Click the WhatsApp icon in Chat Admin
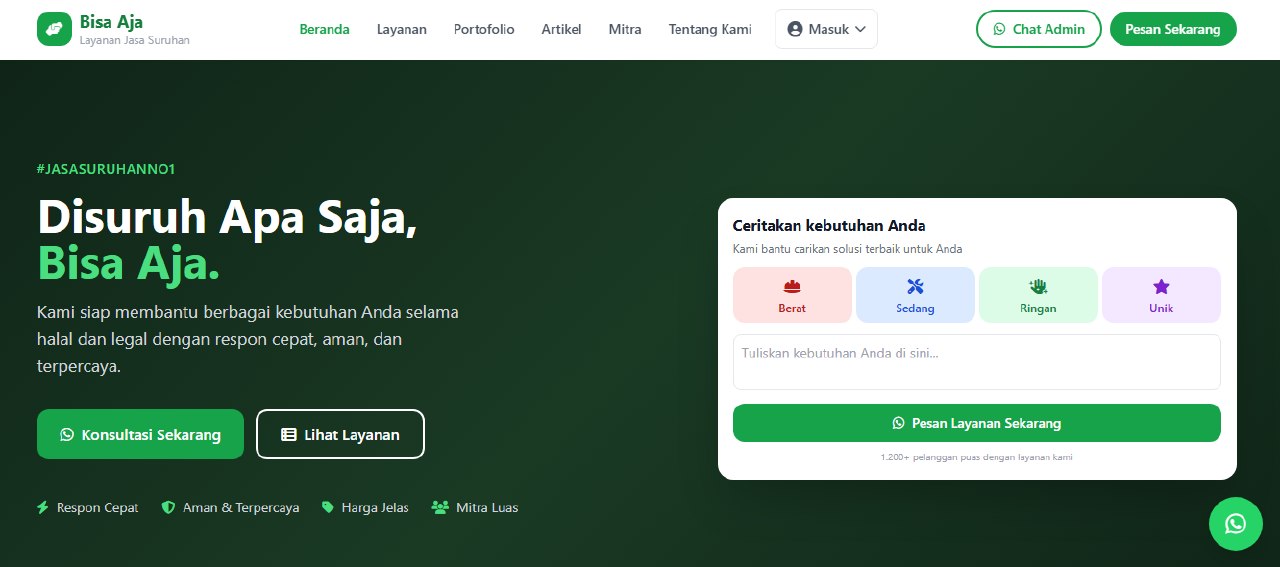 999,29
